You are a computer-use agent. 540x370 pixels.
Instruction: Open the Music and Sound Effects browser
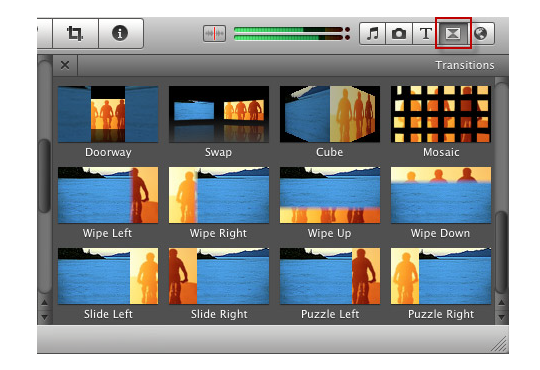point(372,33)
